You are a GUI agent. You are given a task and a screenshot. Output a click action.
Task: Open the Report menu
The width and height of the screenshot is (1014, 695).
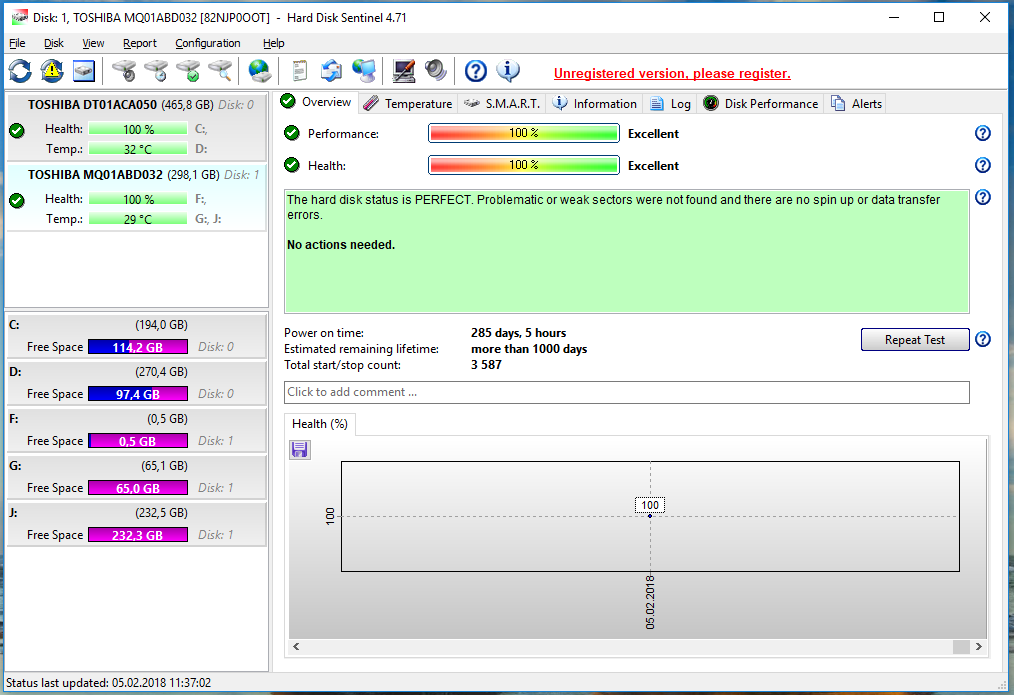pos(140,43)
